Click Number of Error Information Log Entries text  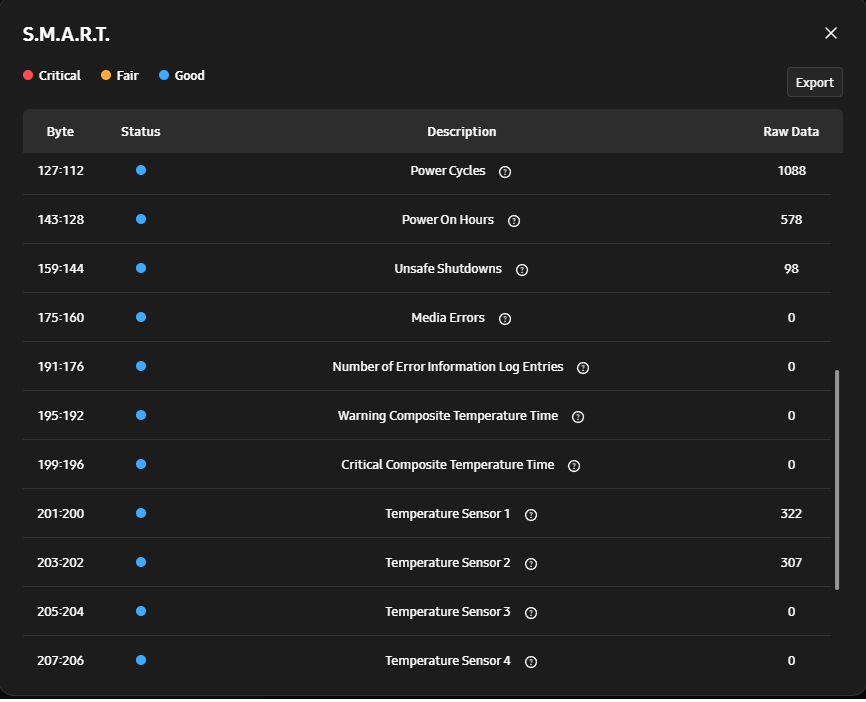coord(448,367)
